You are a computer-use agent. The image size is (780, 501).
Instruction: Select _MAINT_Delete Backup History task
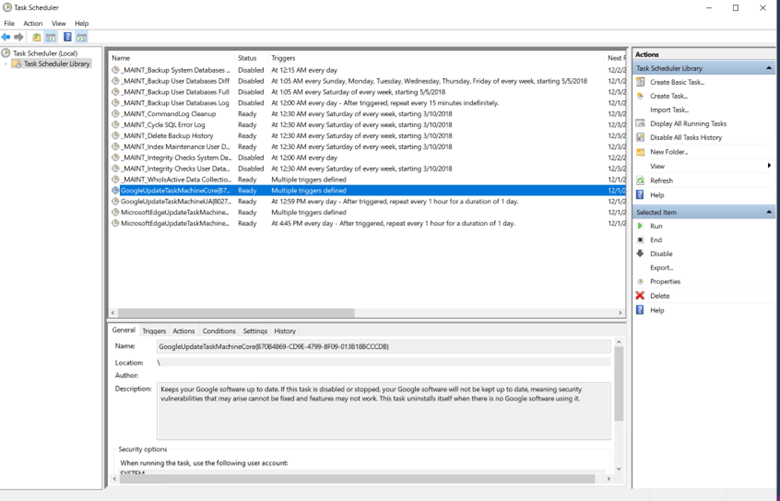point(368,136)
